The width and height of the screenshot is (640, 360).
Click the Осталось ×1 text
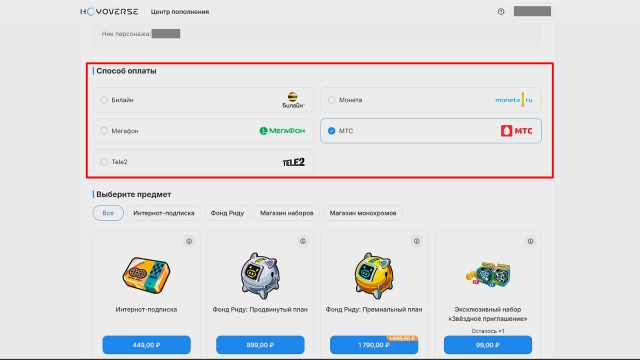click(488, 331)
